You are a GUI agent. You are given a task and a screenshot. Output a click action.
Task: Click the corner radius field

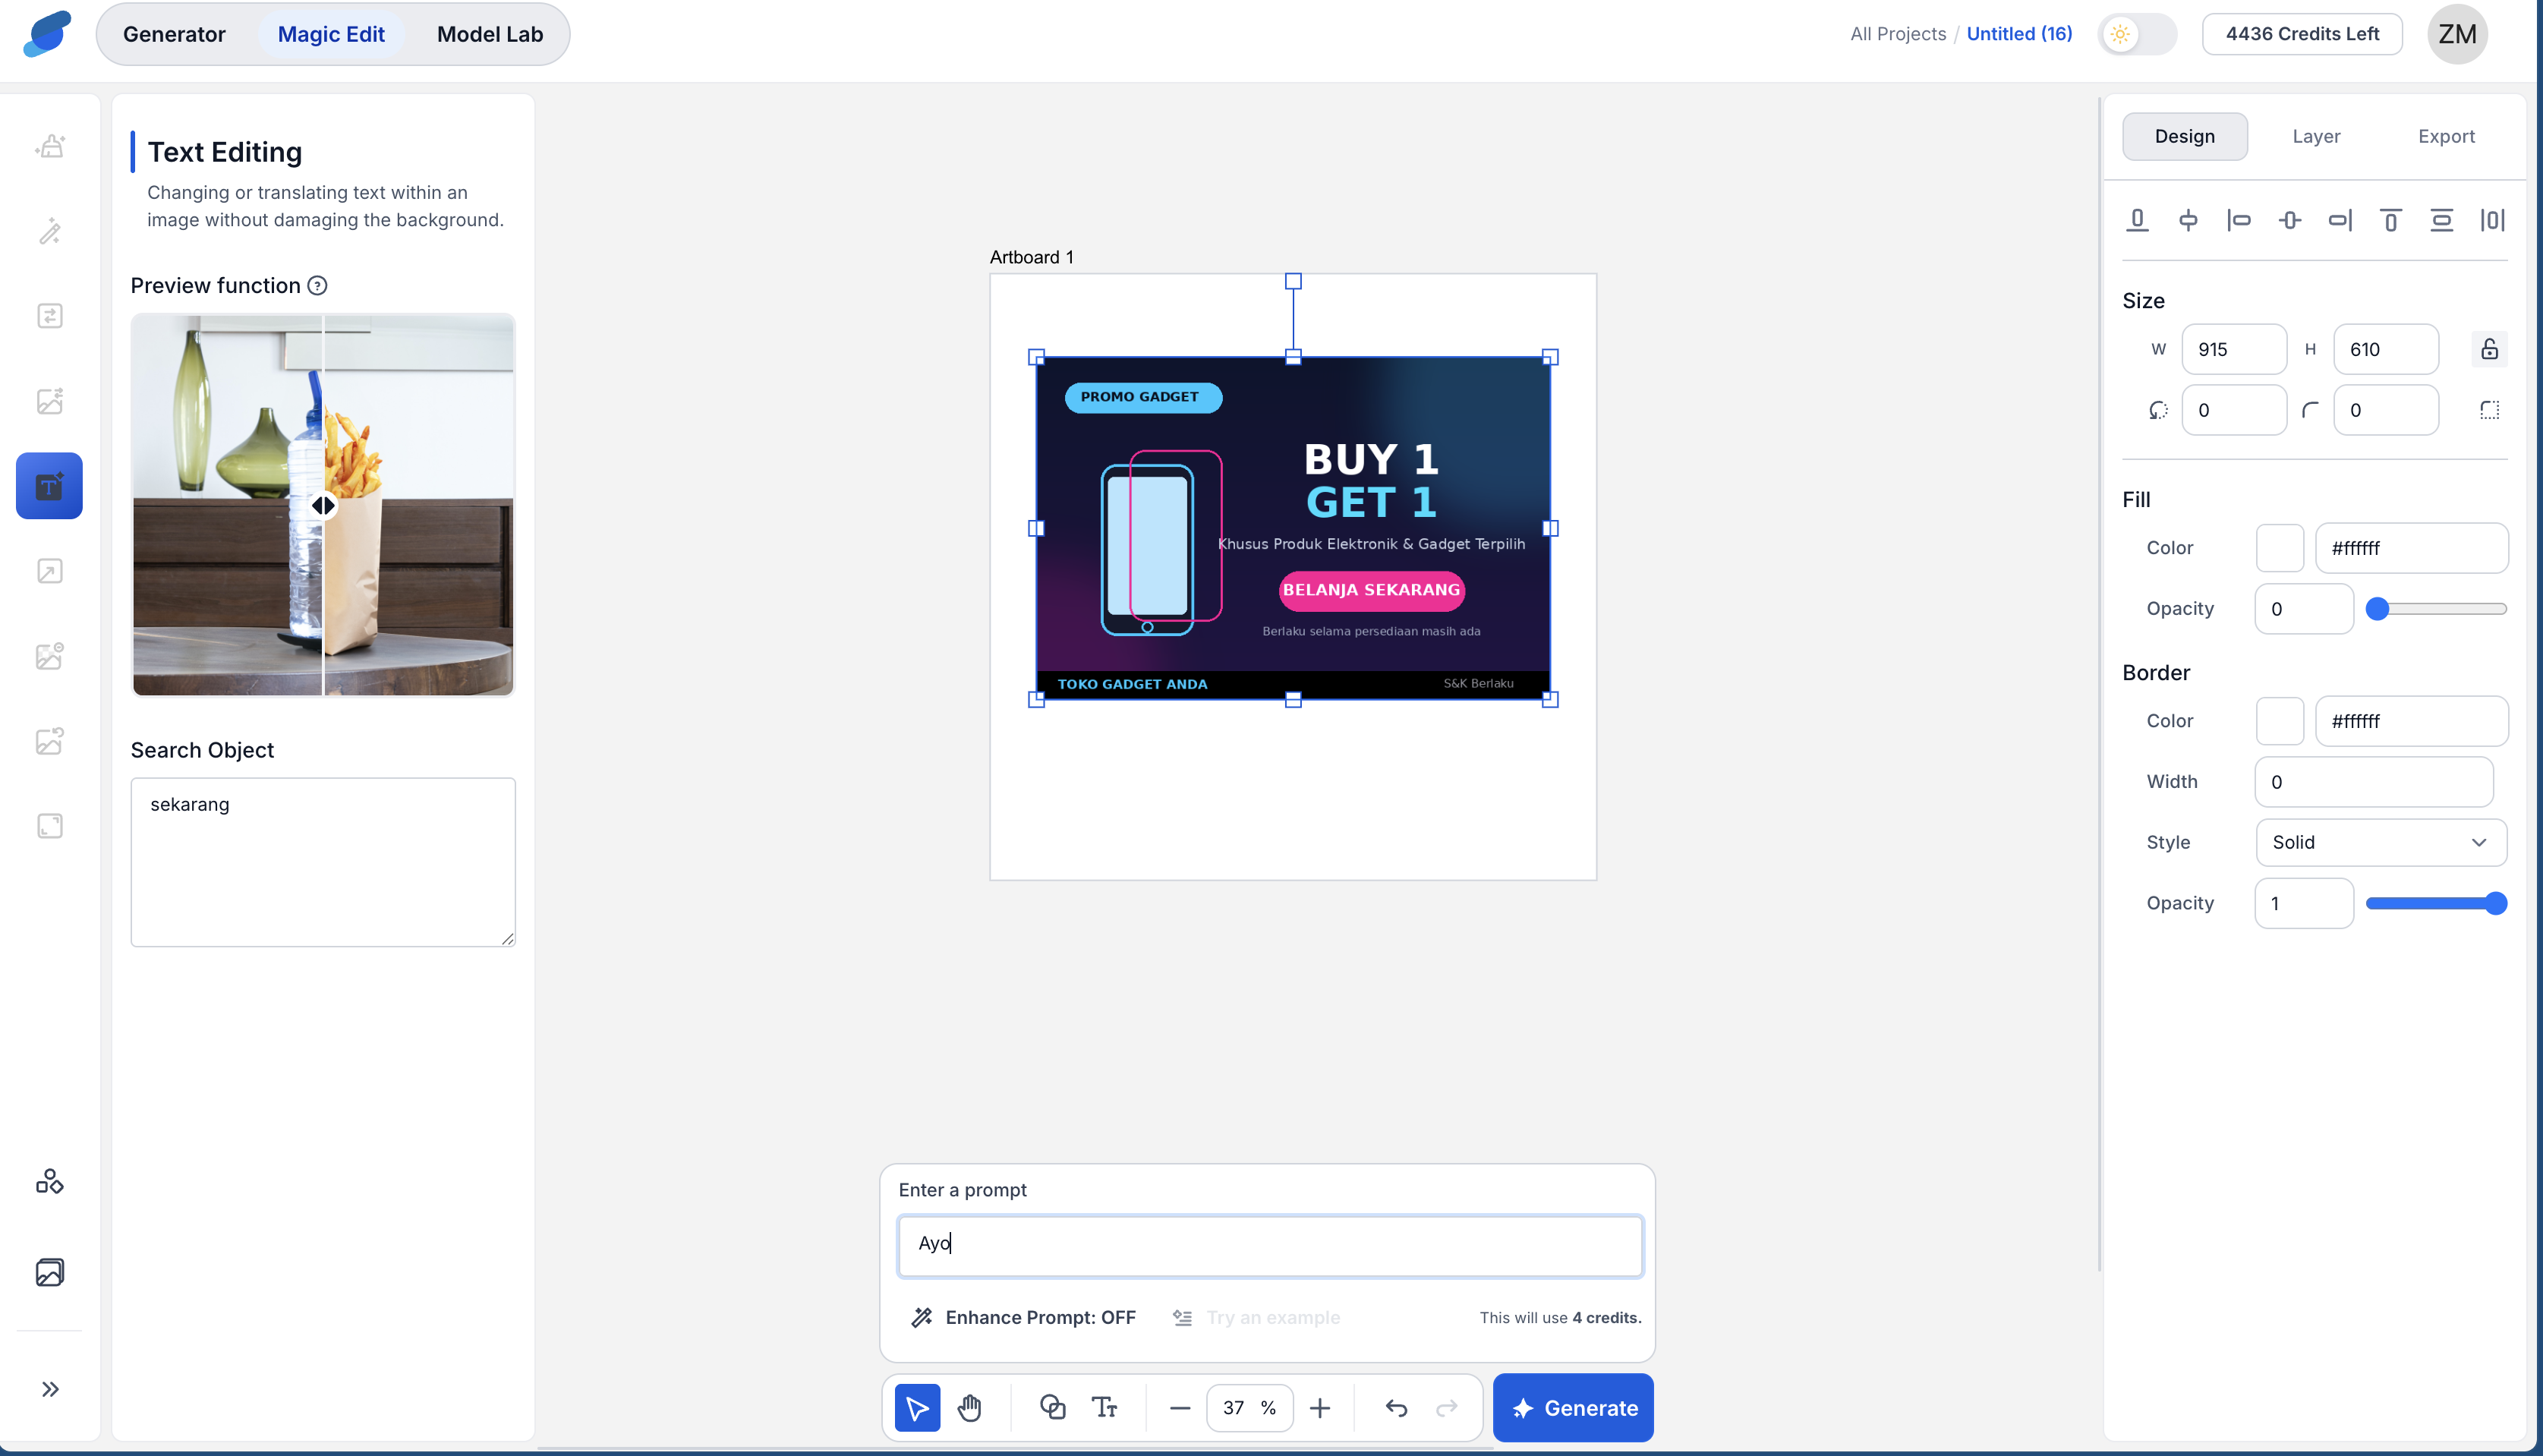tap(2386, 410)
